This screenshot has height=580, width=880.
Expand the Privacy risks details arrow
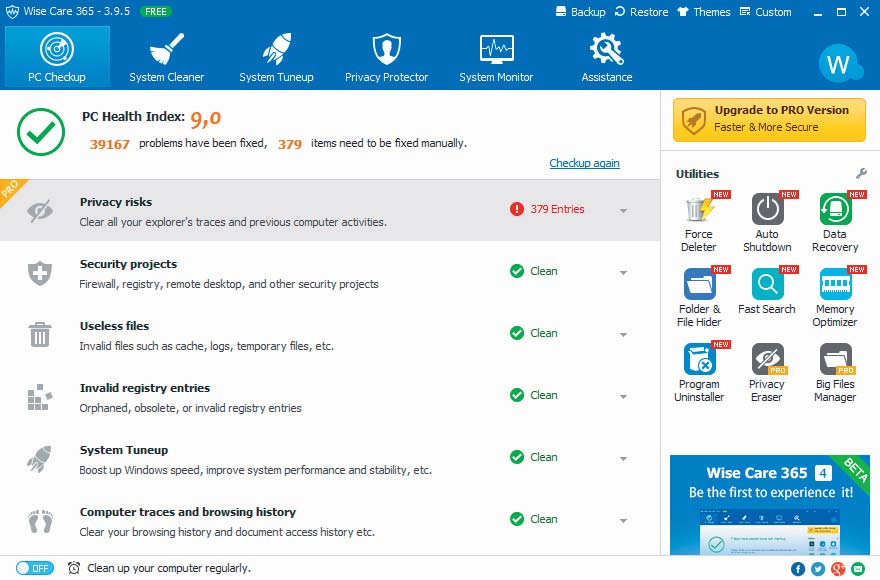(623, 211)
